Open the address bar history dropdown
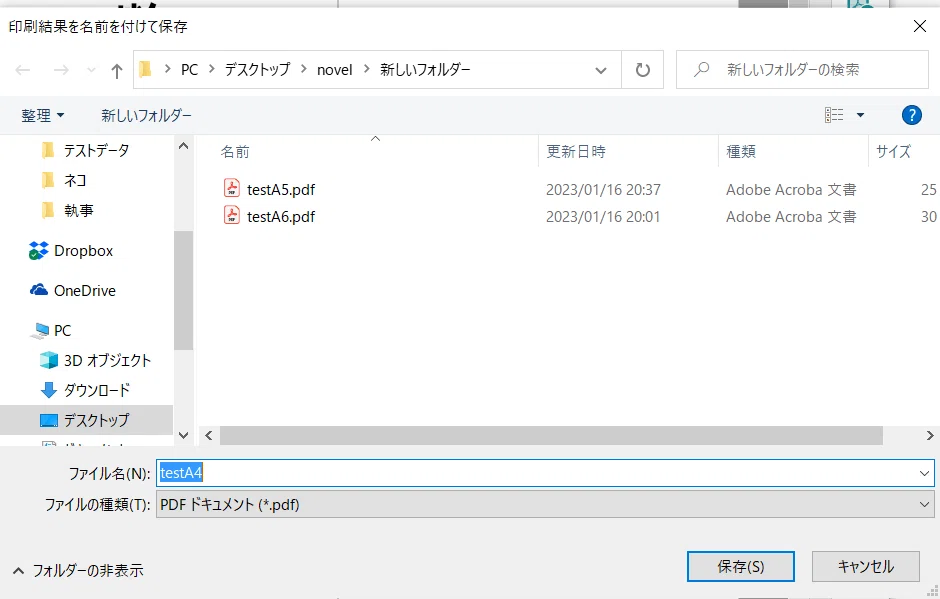 600,70
